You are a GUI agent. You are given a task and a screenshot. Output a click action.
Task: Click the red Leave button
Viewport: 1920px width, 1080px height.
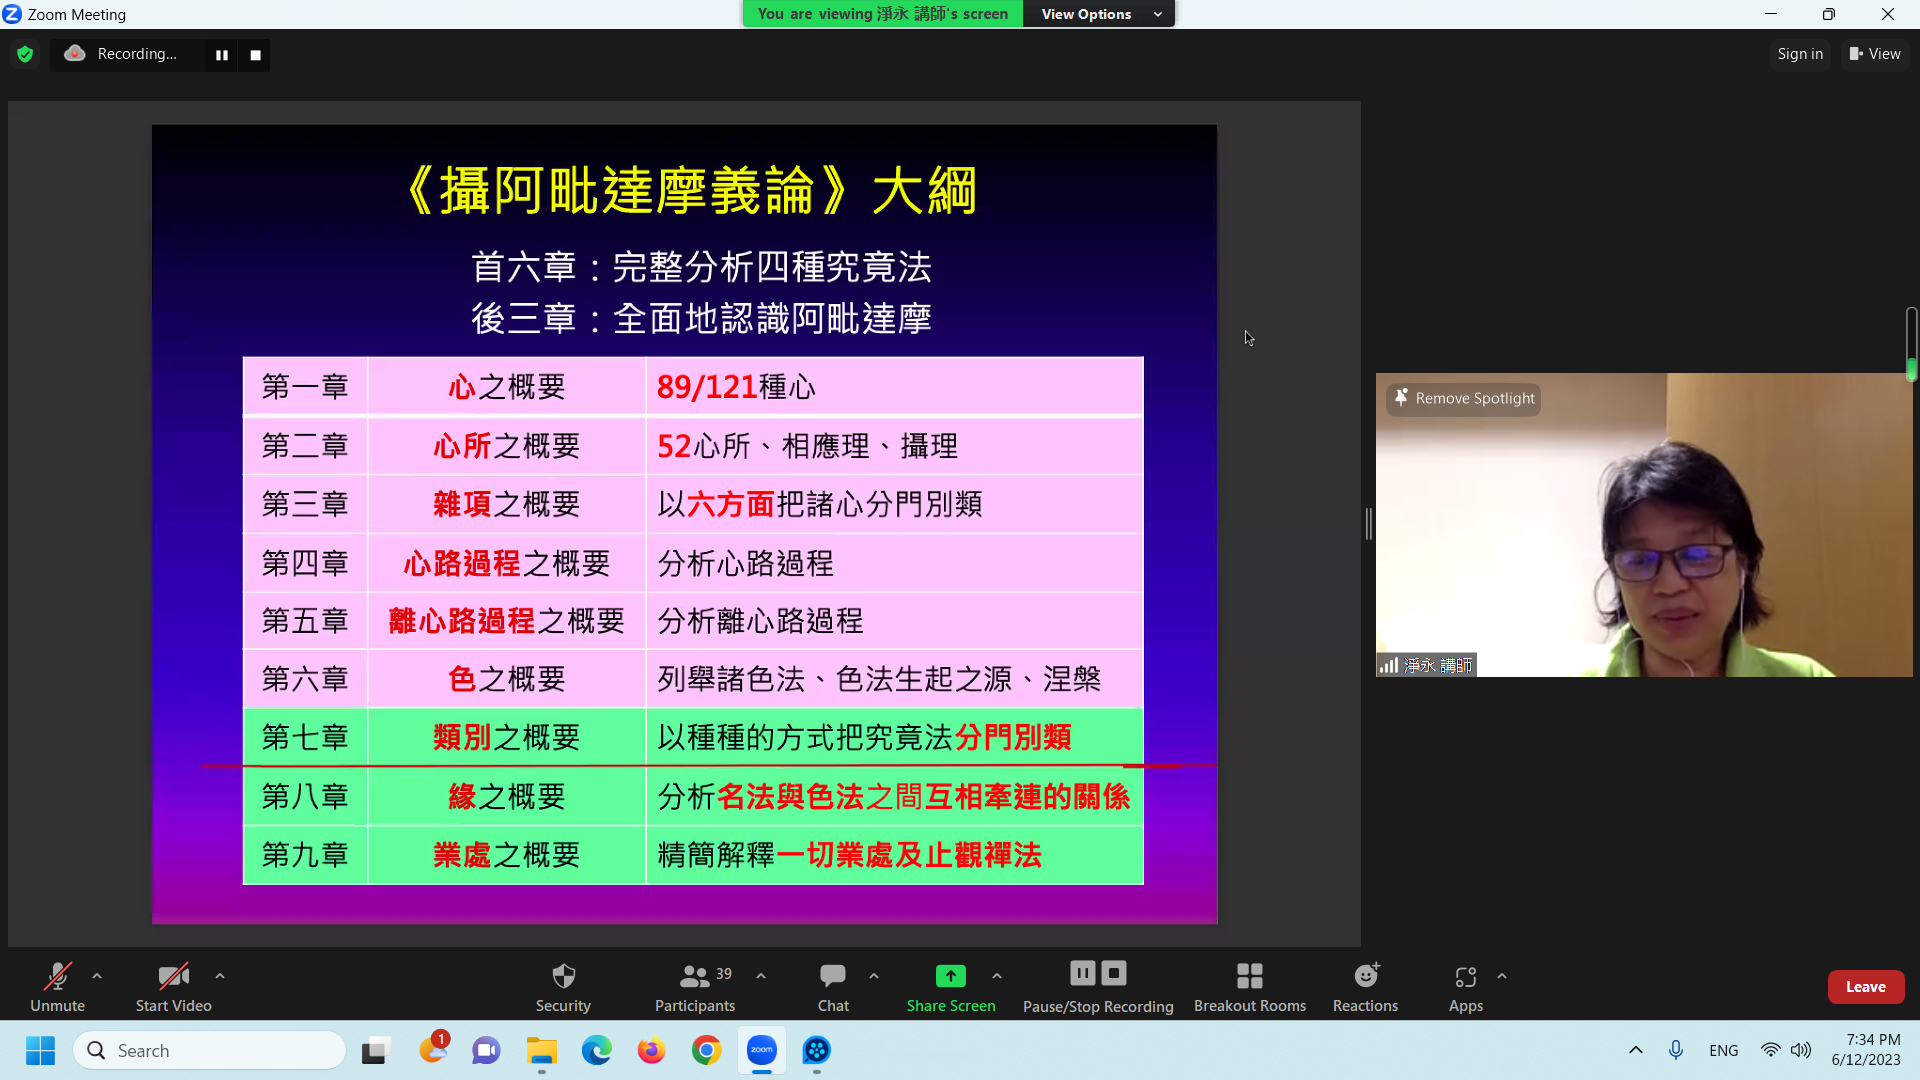[x=1865, y=986]
